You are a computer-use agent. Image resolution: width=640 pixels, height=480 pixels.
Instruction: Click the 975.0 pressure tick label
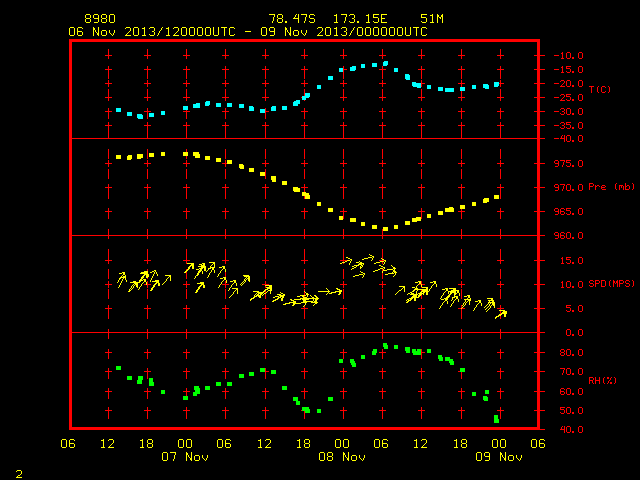[568, 164]
